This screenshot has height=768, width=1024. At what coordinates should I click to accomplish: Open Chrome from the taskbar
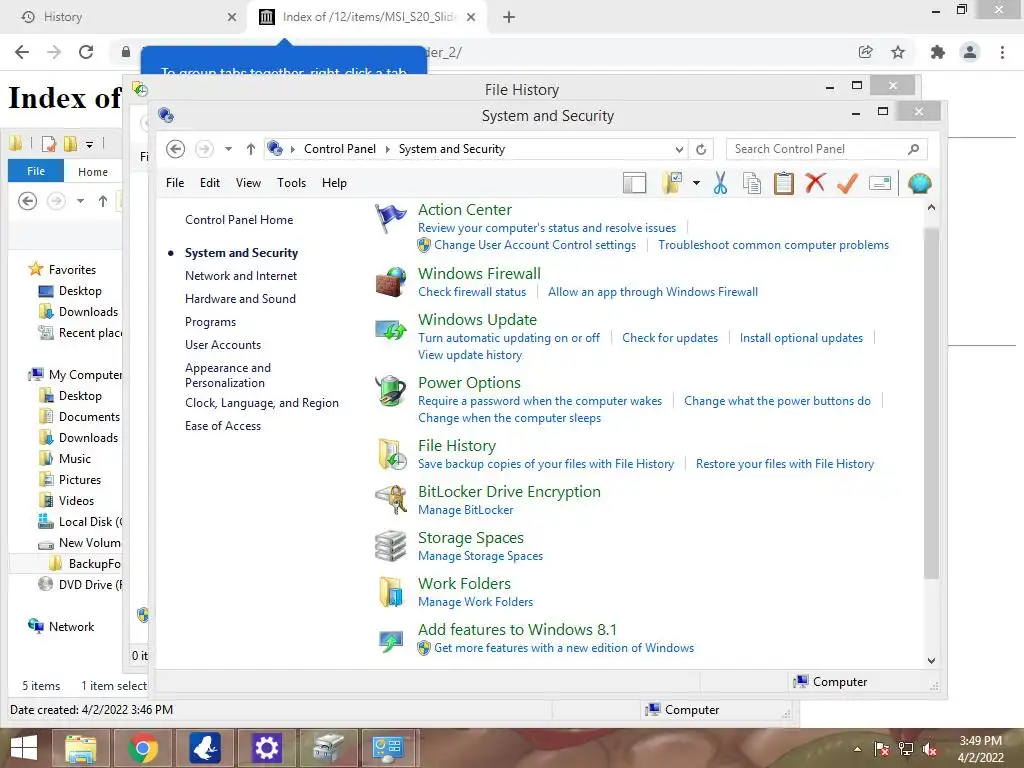[x=143, y=748]
